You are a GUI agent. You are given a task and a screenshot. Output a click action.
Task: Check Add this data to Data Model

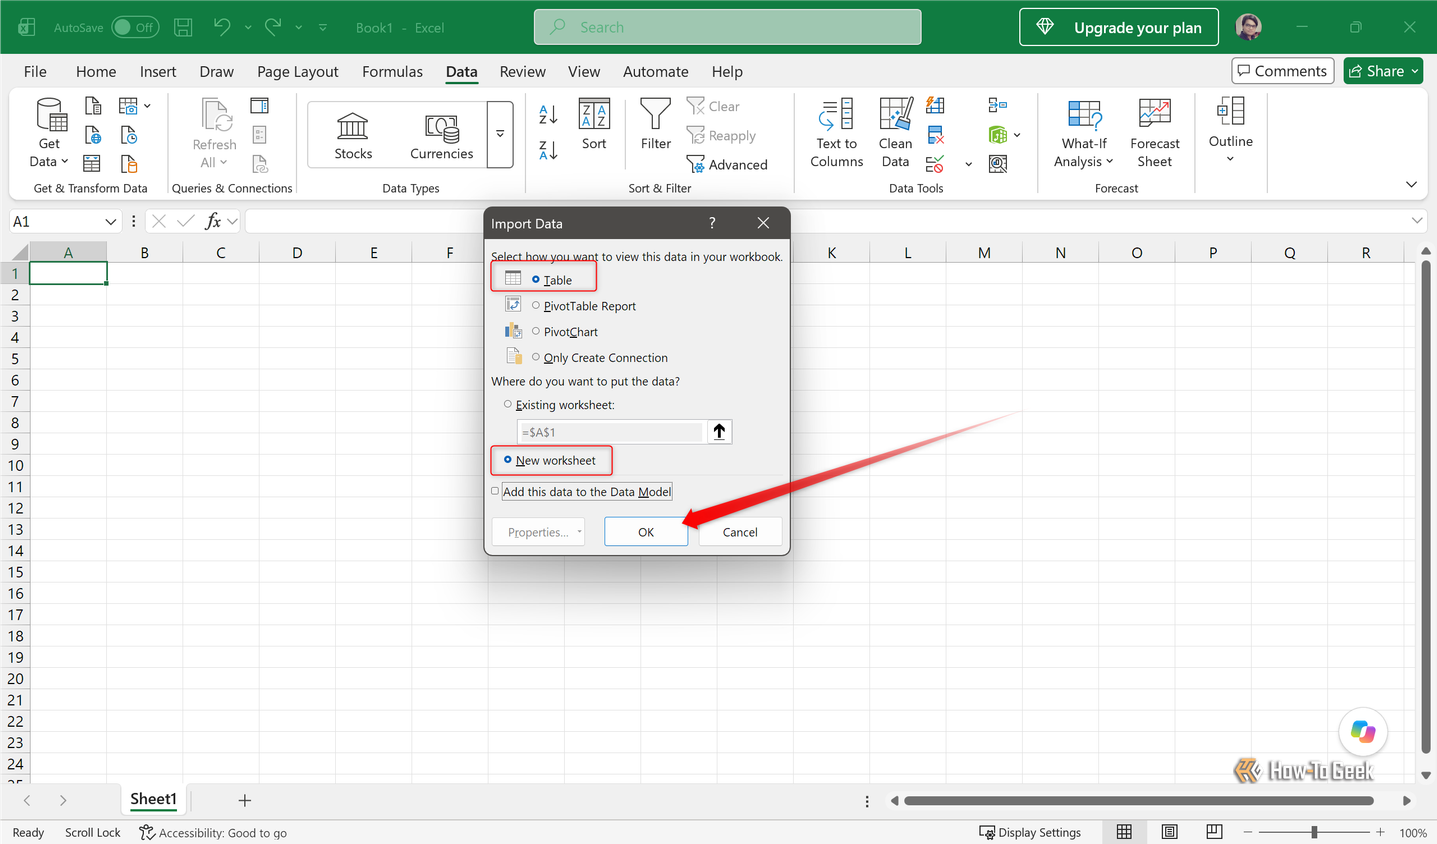click(495, 491)
